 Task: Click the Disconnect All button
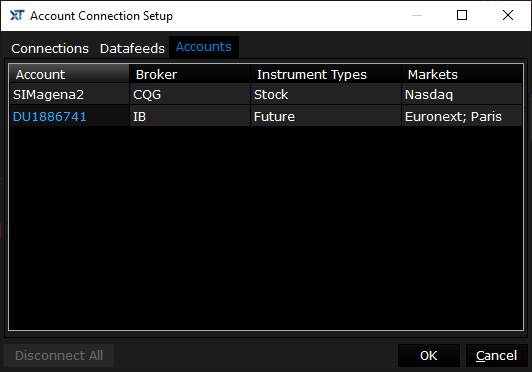[59, 355]
